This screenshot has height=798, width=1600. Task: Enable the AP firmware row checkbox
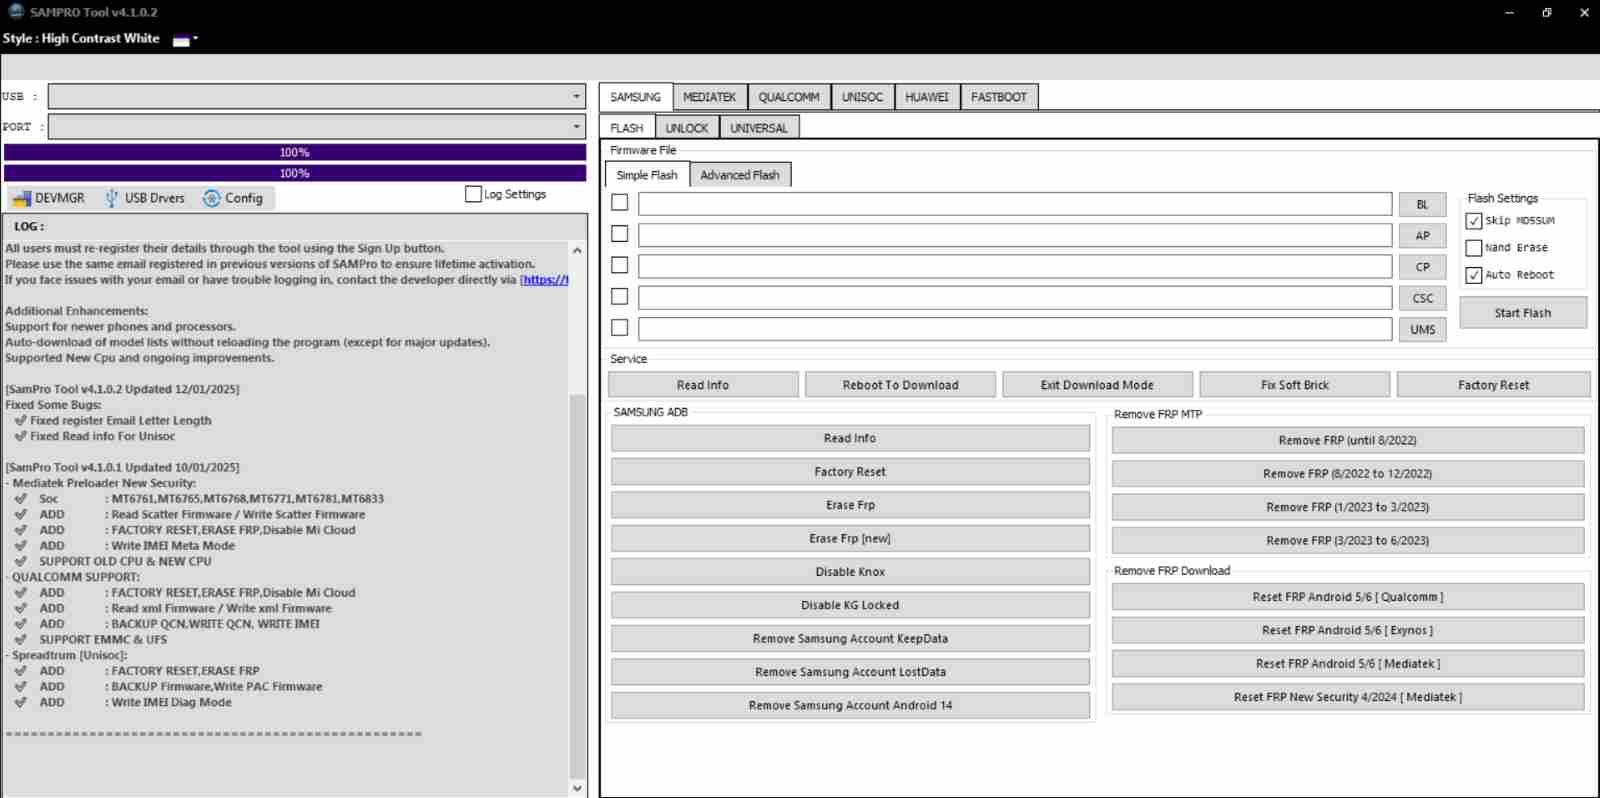pos(620,234)
